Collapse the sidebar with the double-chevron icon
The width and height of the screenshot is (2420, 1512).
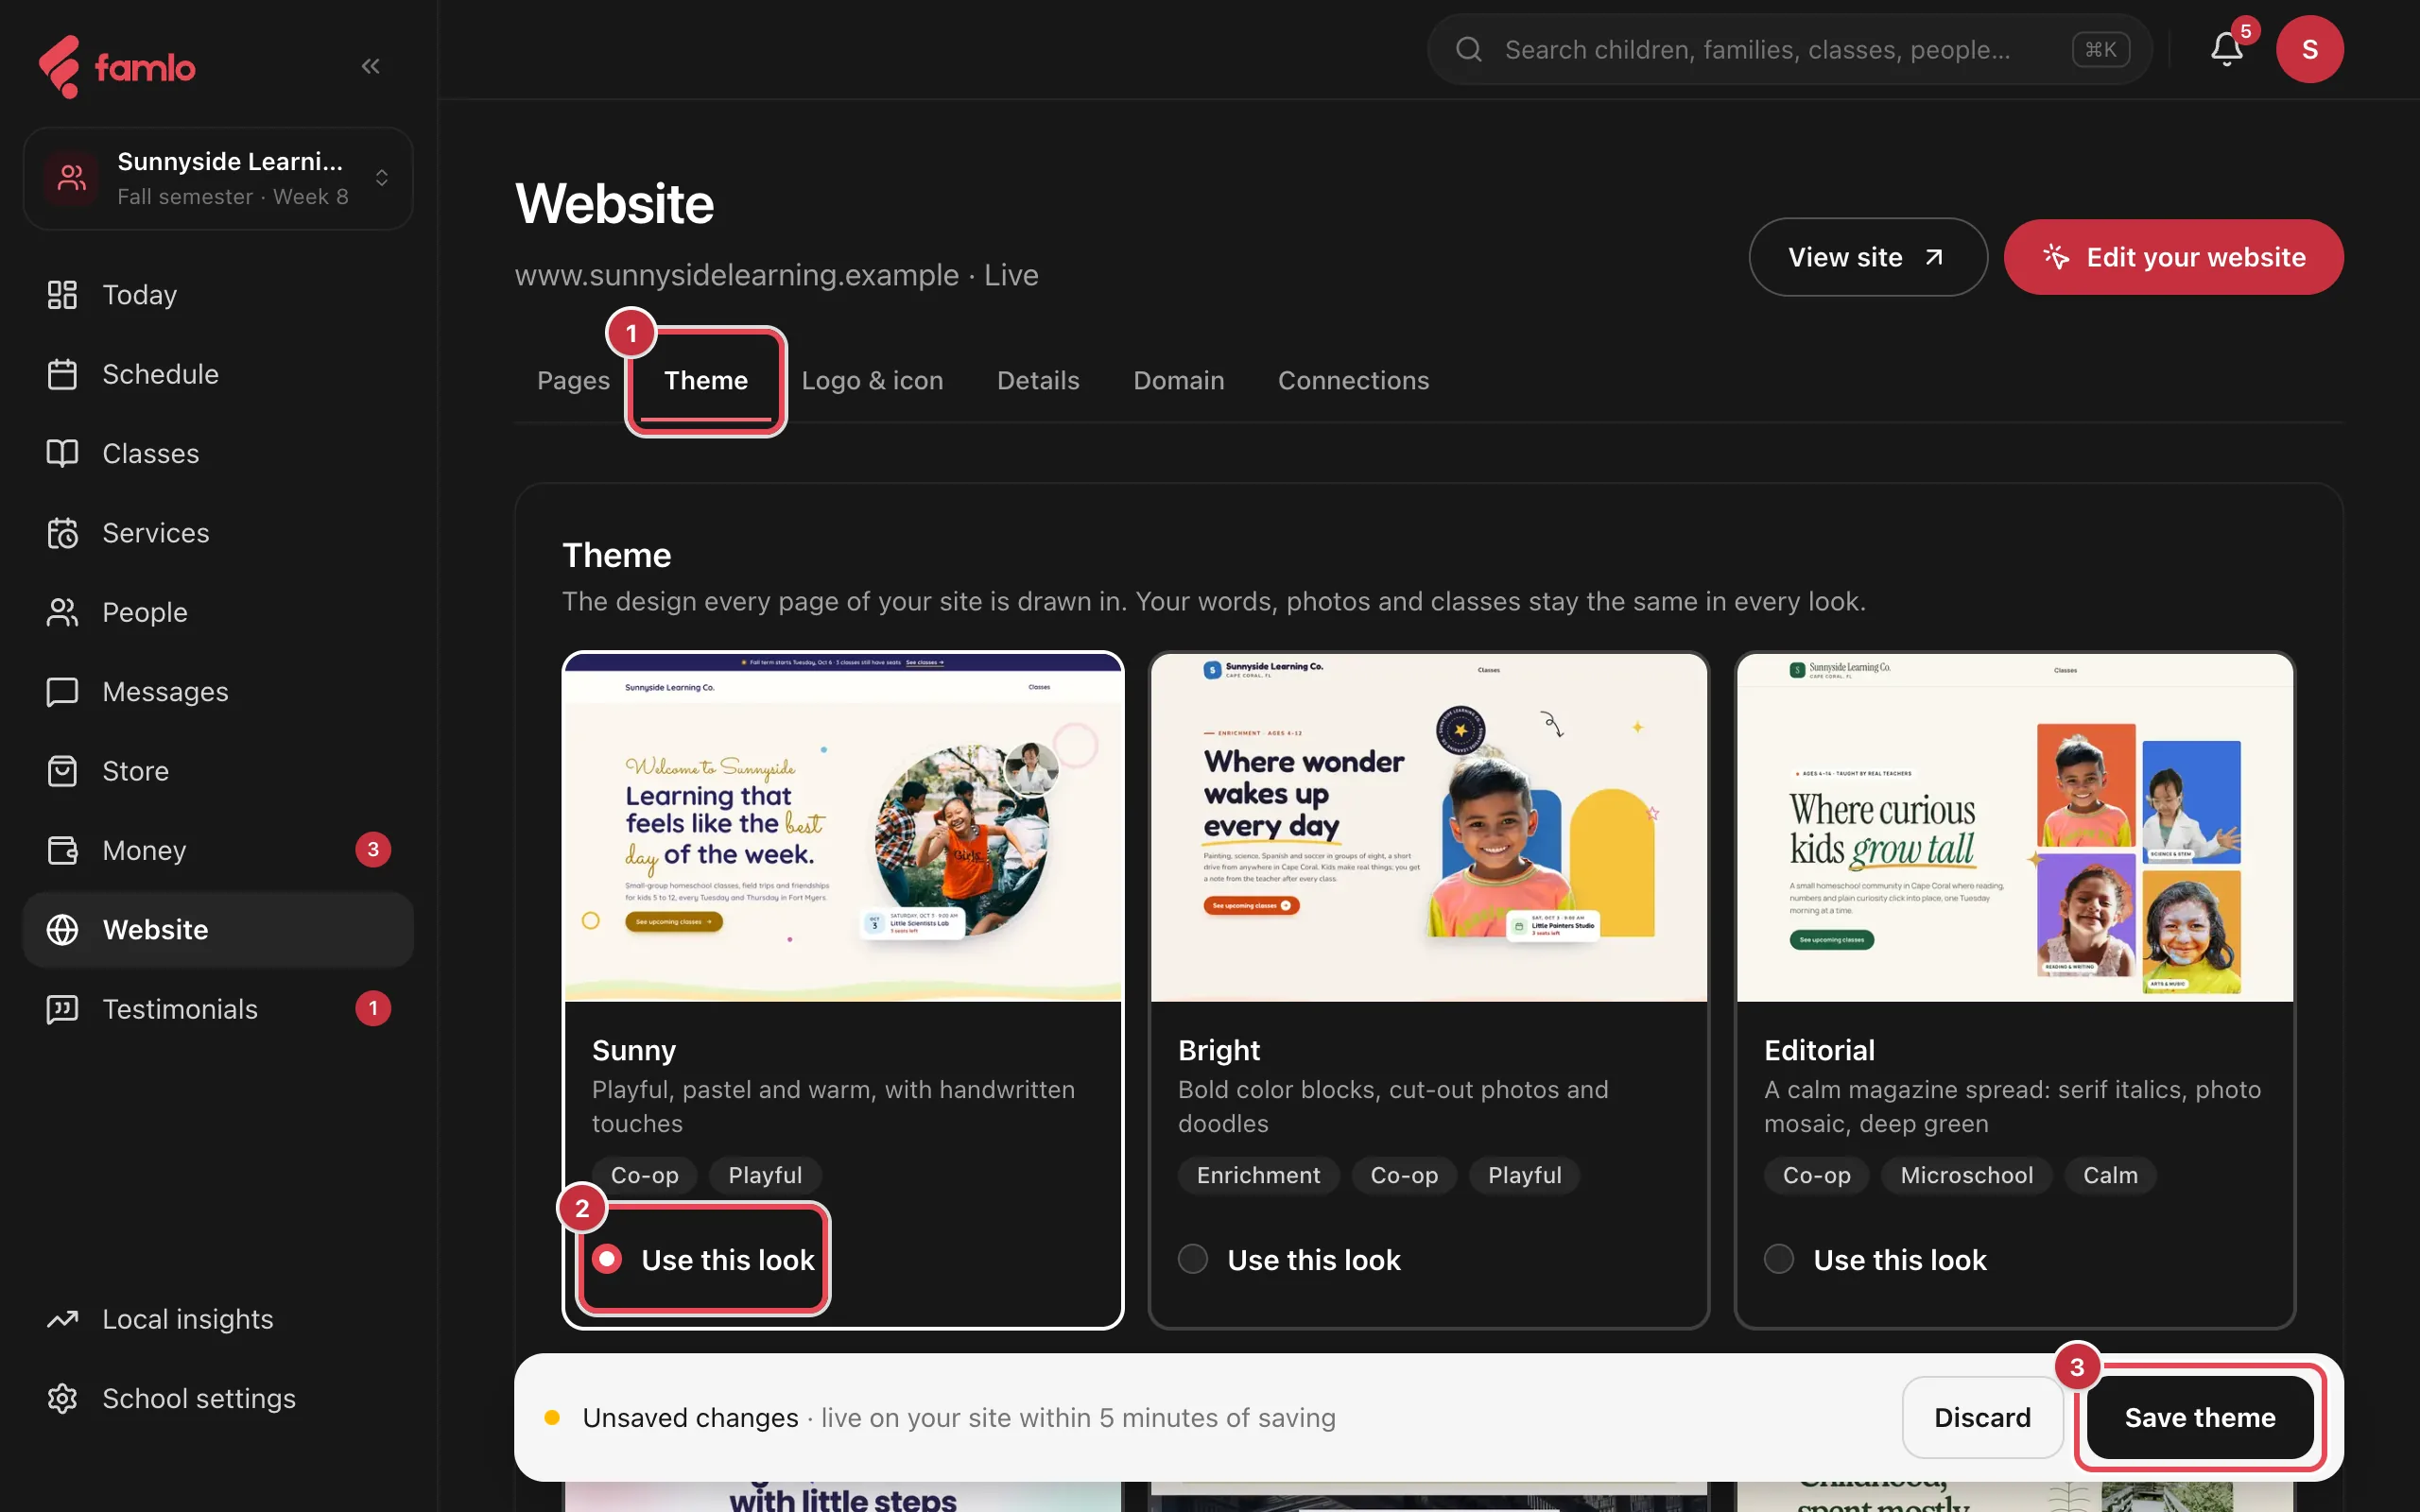pos(370,66)
